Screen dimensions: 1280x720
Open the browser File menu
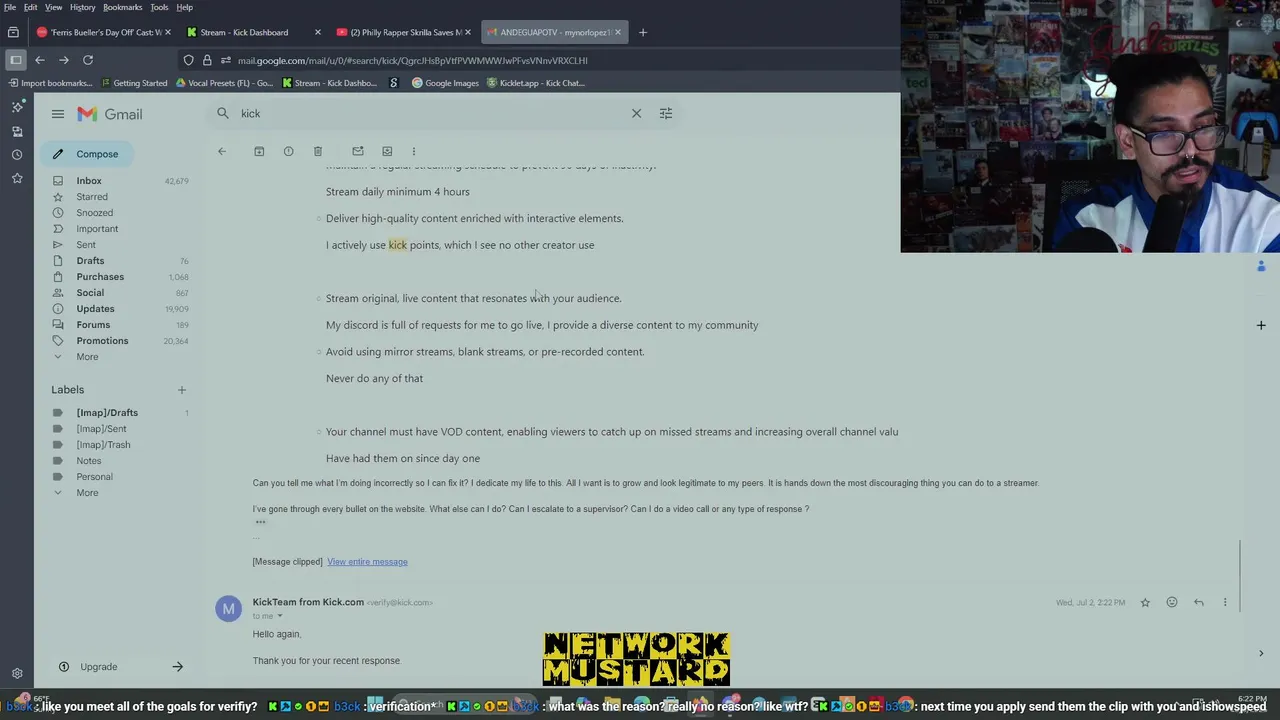point(10,7)
